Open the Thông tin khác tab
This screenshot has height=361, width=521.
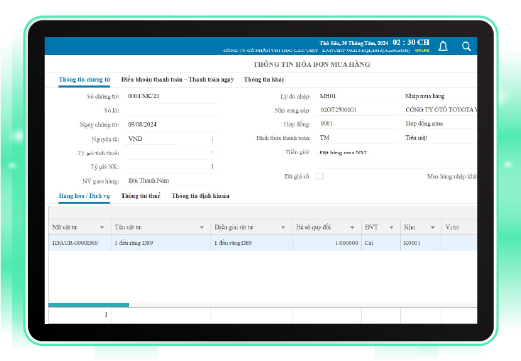[x=264, y=80]
